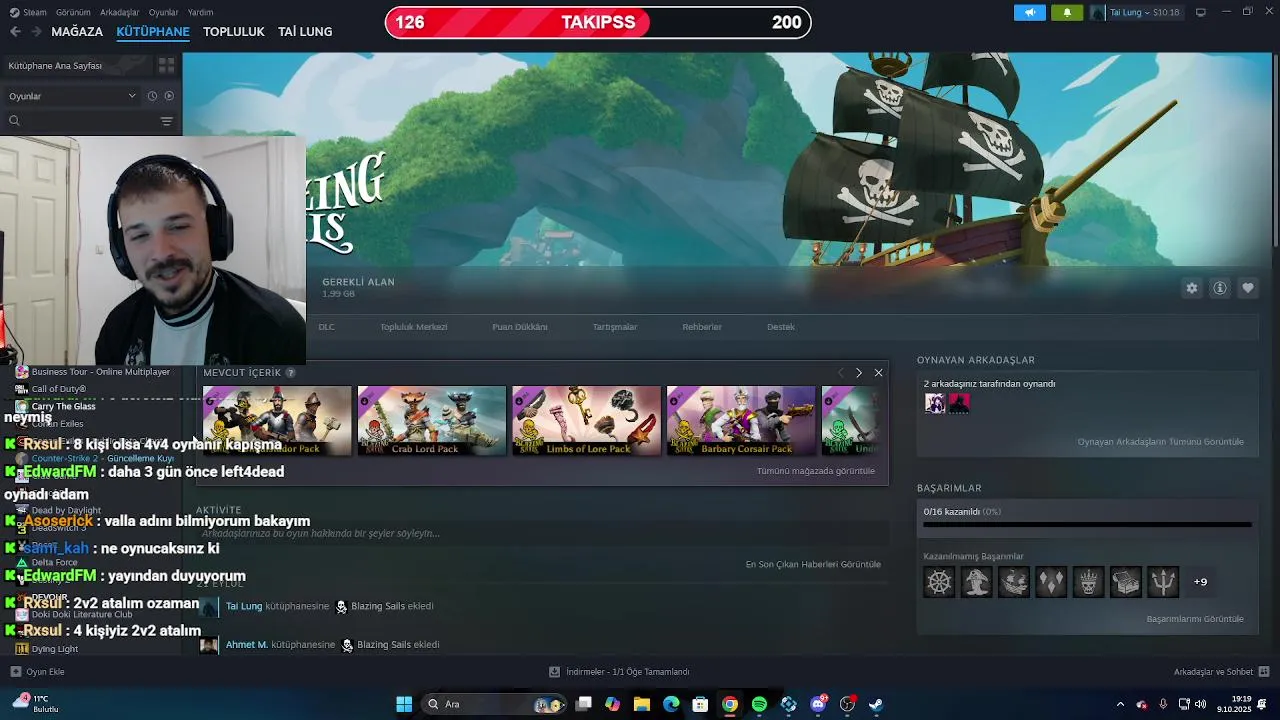Screen dimensions: 1280x720
Task: Close the Mevcut İçerik panel
Action: click(878, 372)
